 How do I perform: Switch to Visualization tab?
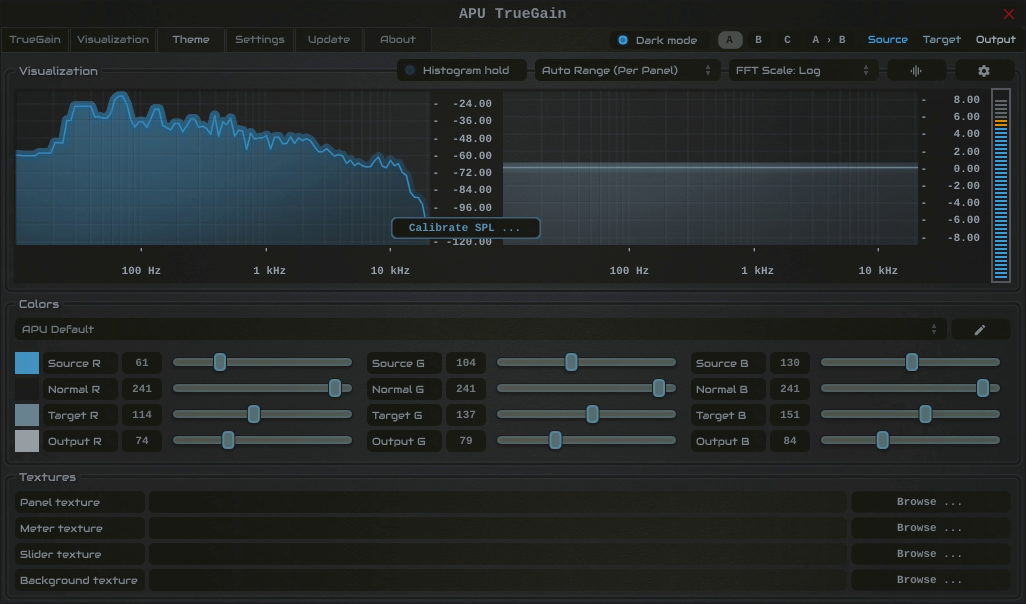[x=113, y=40]
